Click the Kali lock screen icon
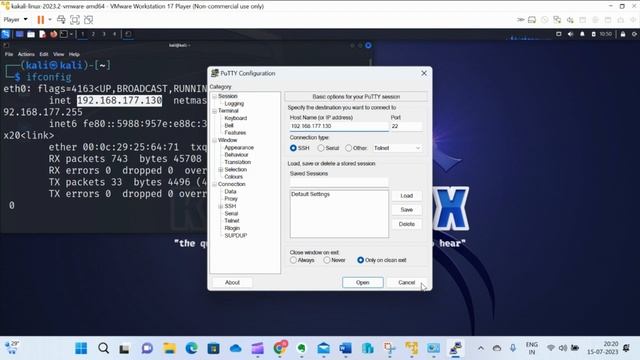The height and width of the screenshot is (360, 640). click(x=623, y=34)
